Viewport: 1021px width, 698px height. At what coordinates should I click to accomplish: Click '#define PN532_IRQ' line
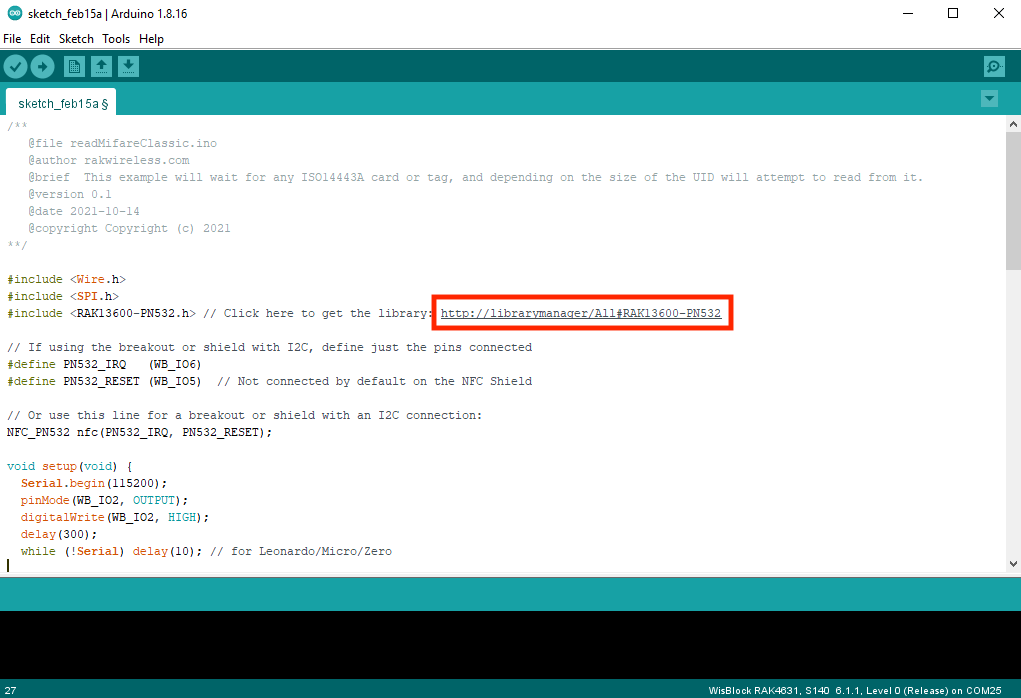tap(104, 364)
